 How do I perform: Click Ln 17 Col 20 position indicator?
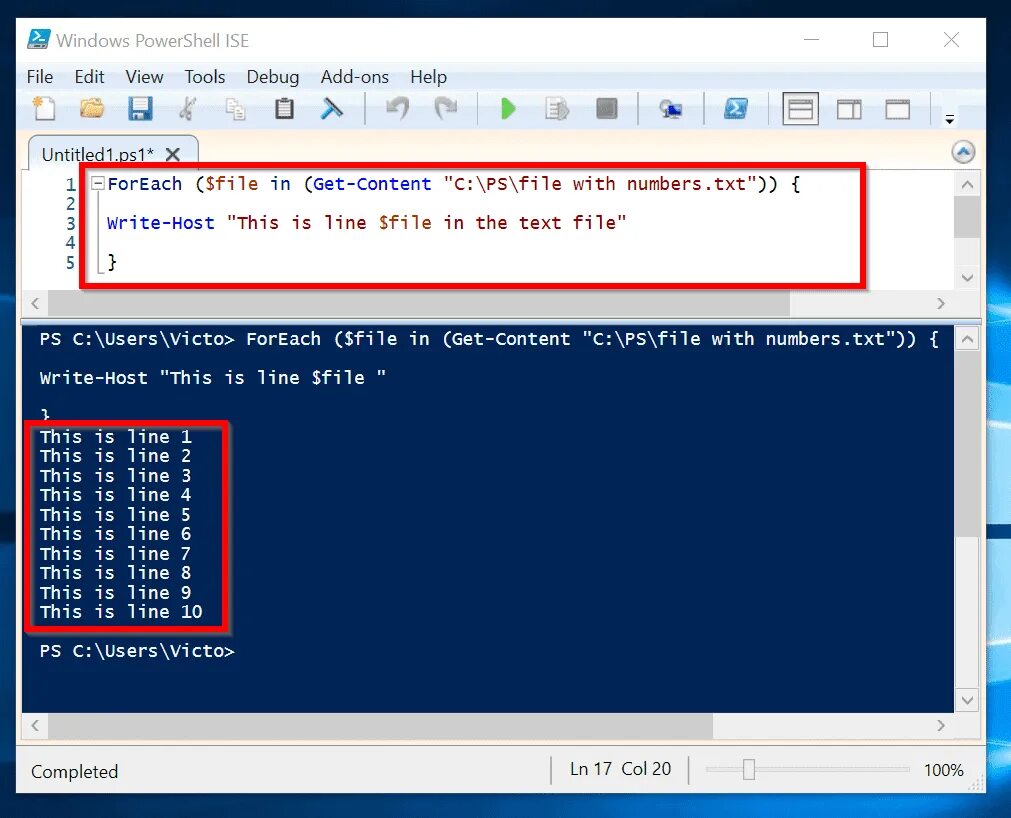click(620, 769)
